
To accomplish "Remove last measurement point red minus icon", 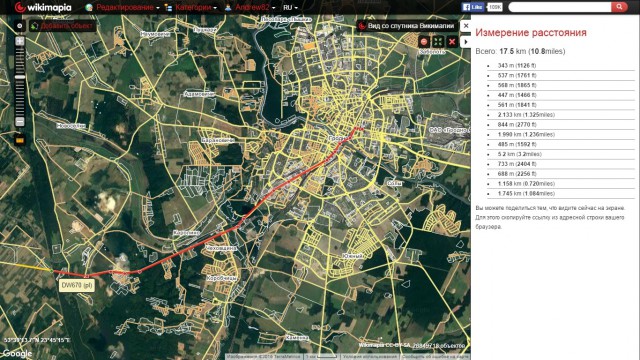I will coord(424,42).
